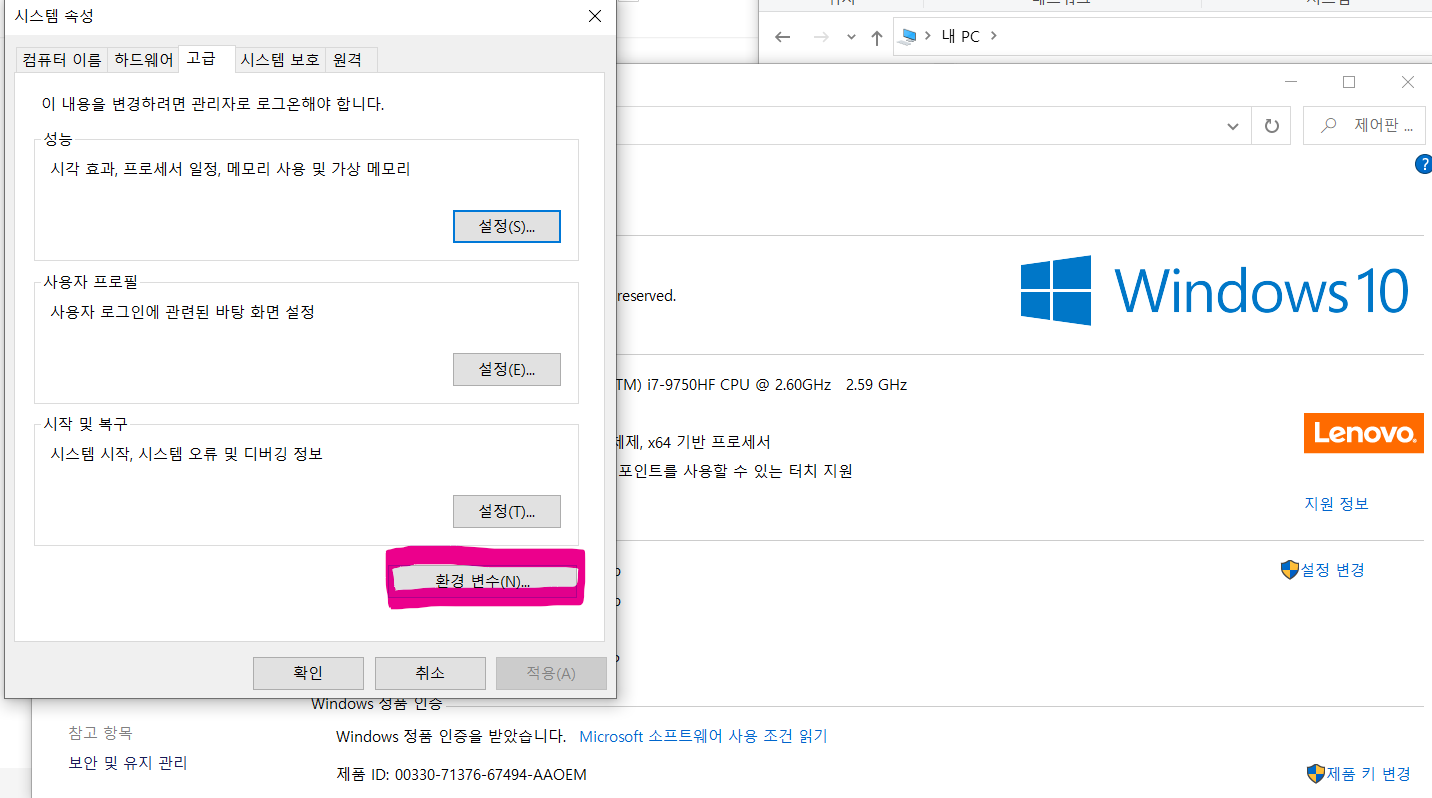Open the blue help question mark icon
This screenshot has height=798, width=1432.
pyautogui.click(x=1423, y=165)
